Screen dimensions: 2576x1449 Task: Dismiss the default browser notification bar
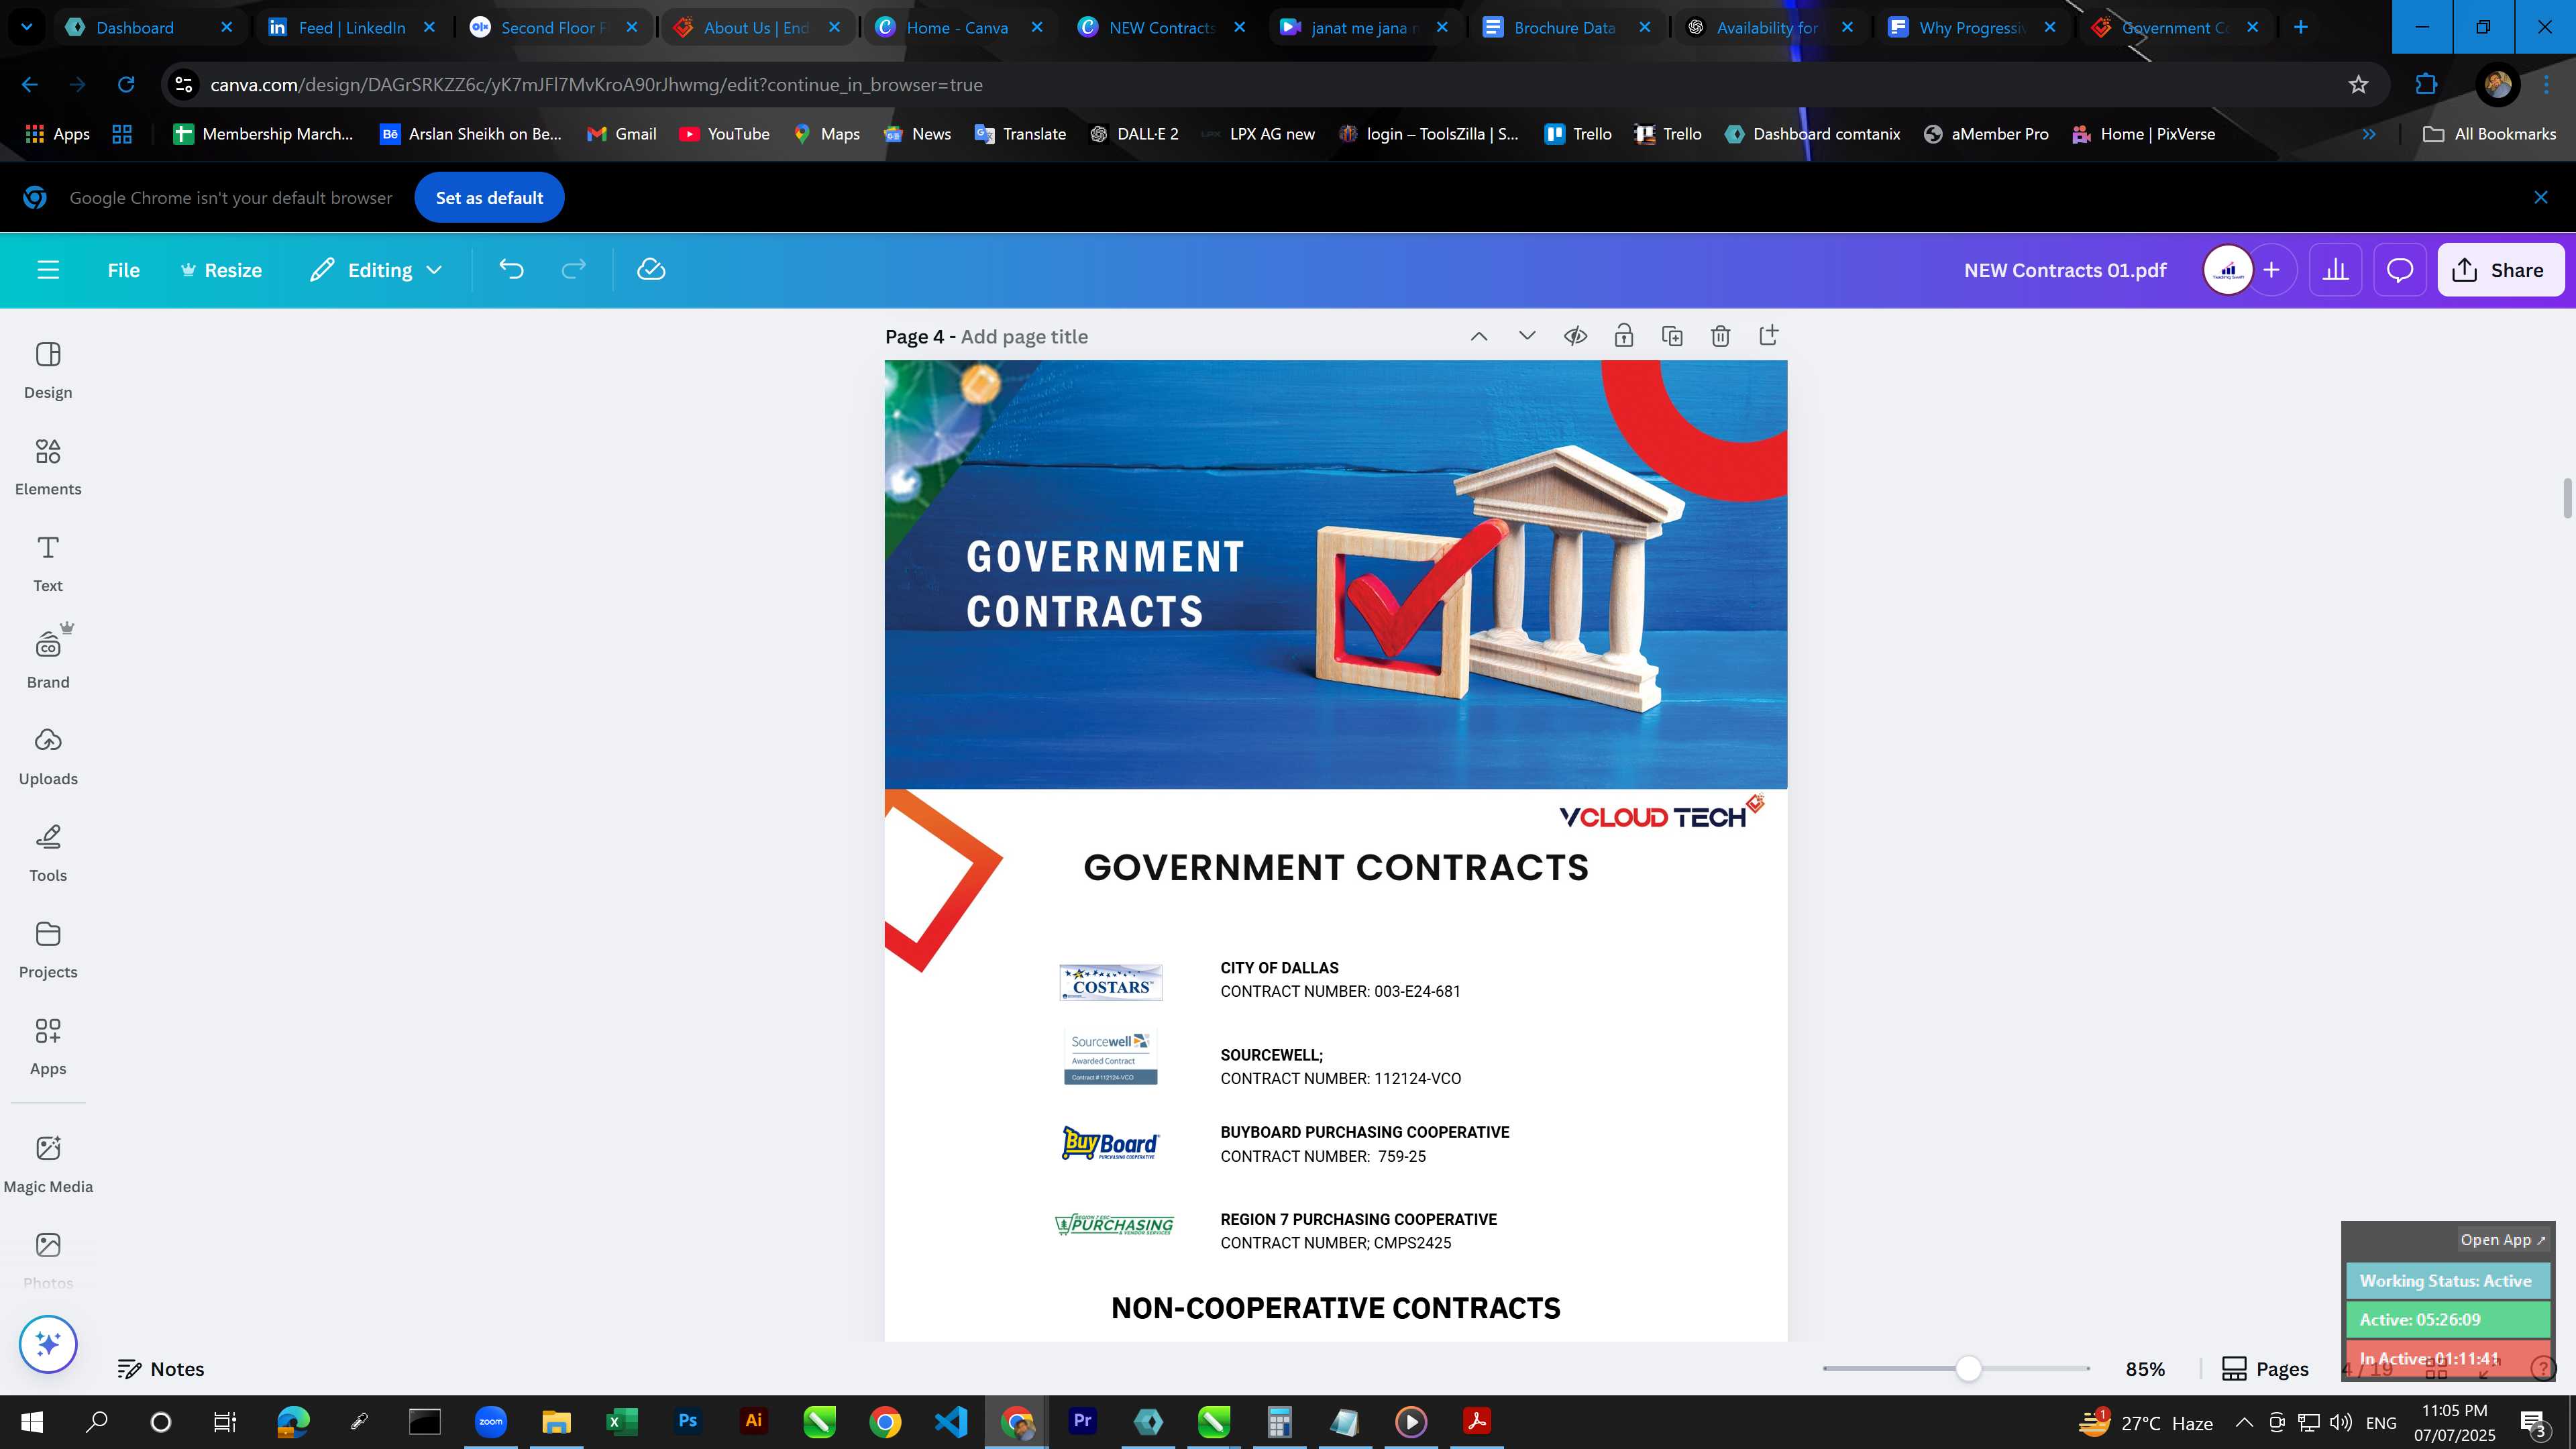point(2541,198)
